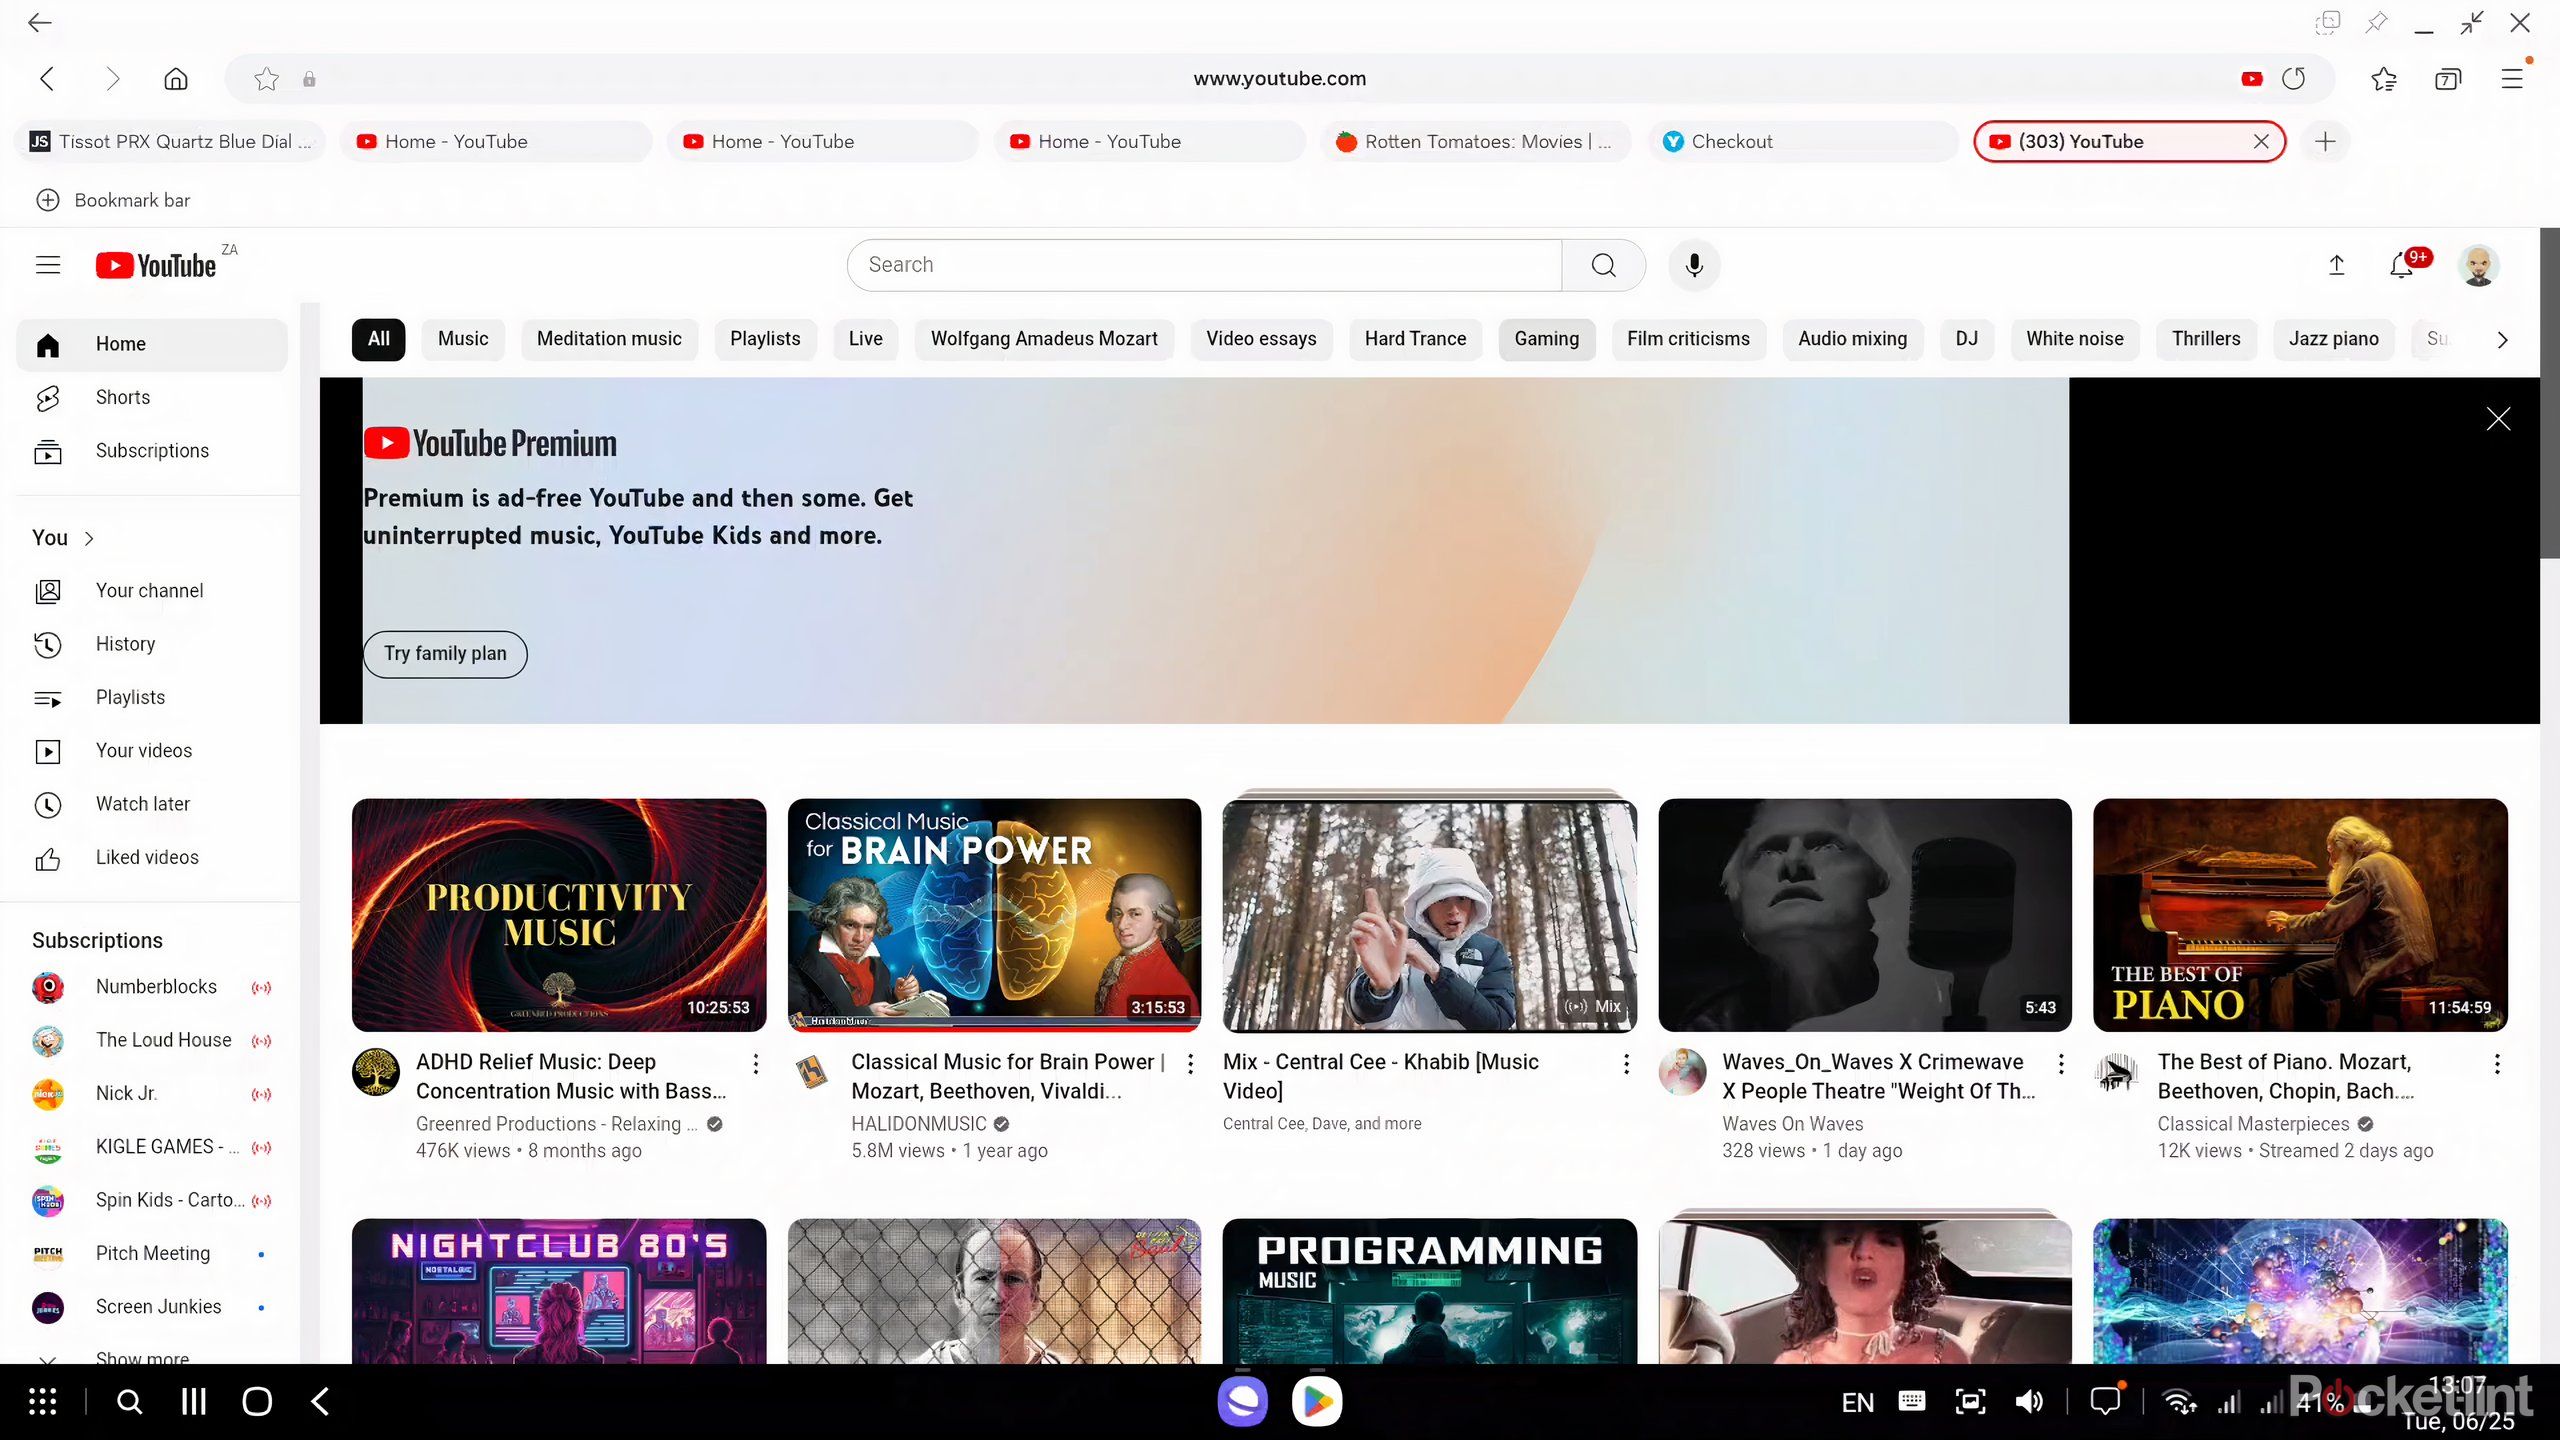The image size is (2560, 1440).
Task: Switch to Tissot PRX Quartz Blue Dial tab
Action: point(170,142)
